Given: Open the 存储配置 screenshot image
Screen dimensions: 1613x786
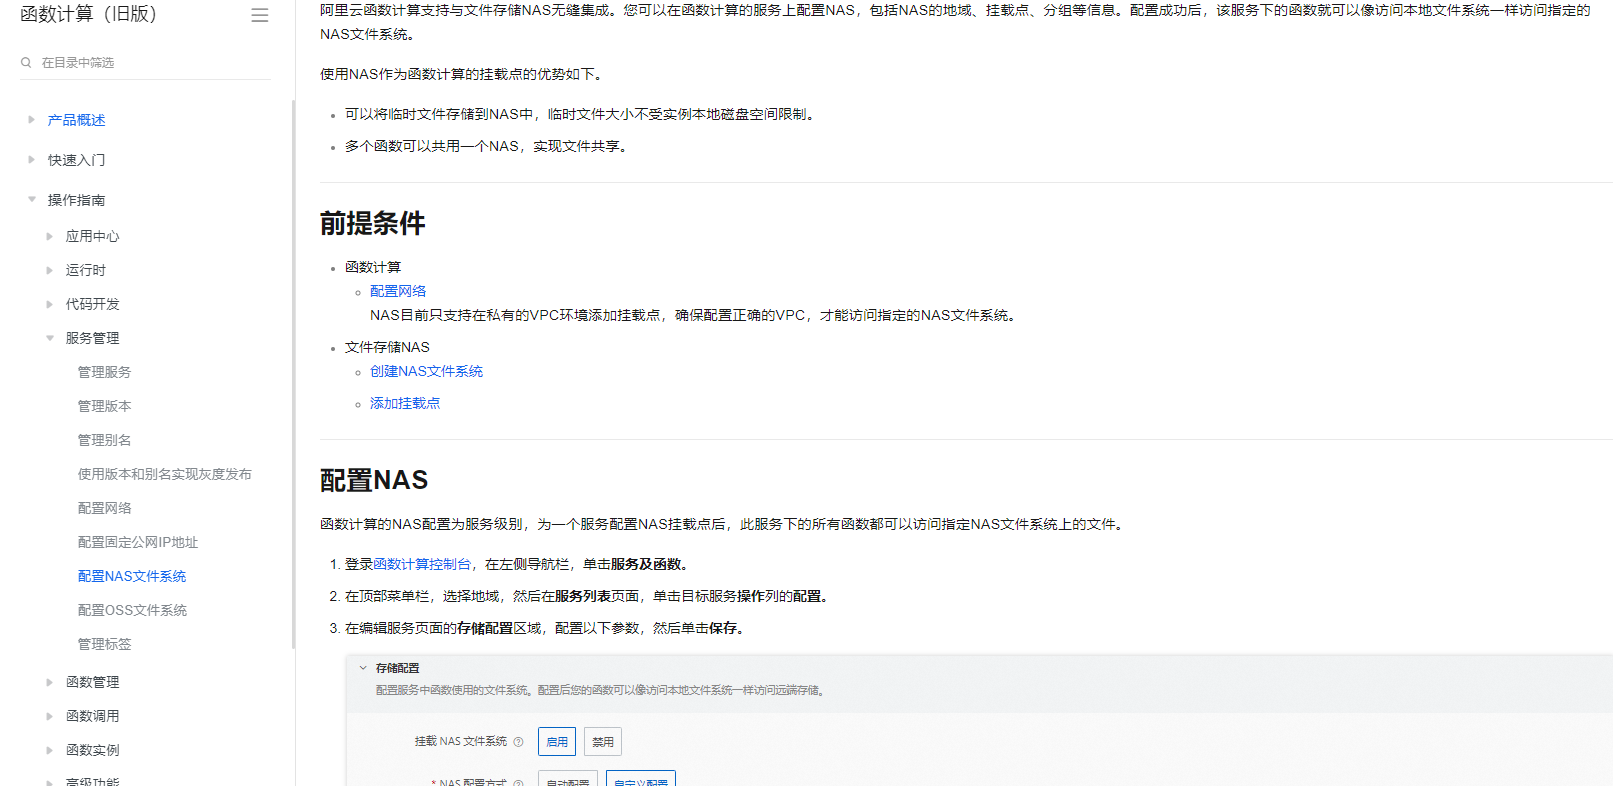Looking at the screenshot, I should [x=979, y=720].
